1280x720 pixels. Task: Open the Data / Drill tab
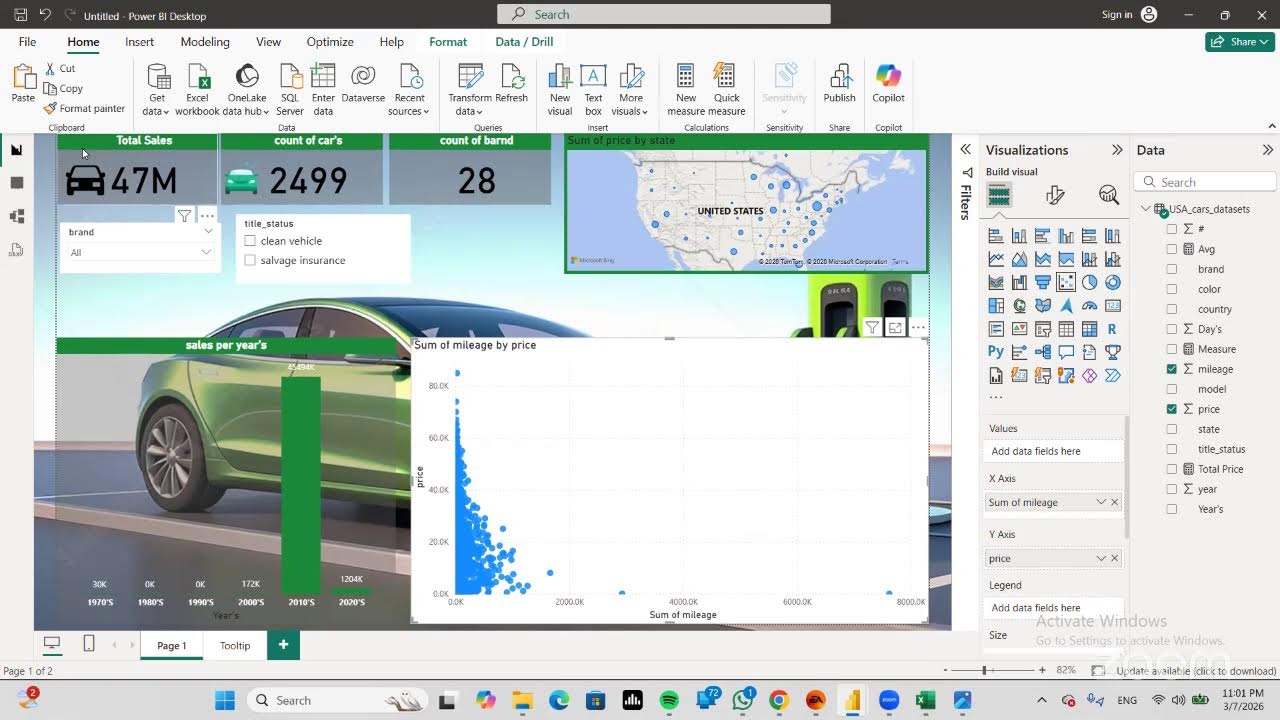pyautogui.click(x=524, y=42)
